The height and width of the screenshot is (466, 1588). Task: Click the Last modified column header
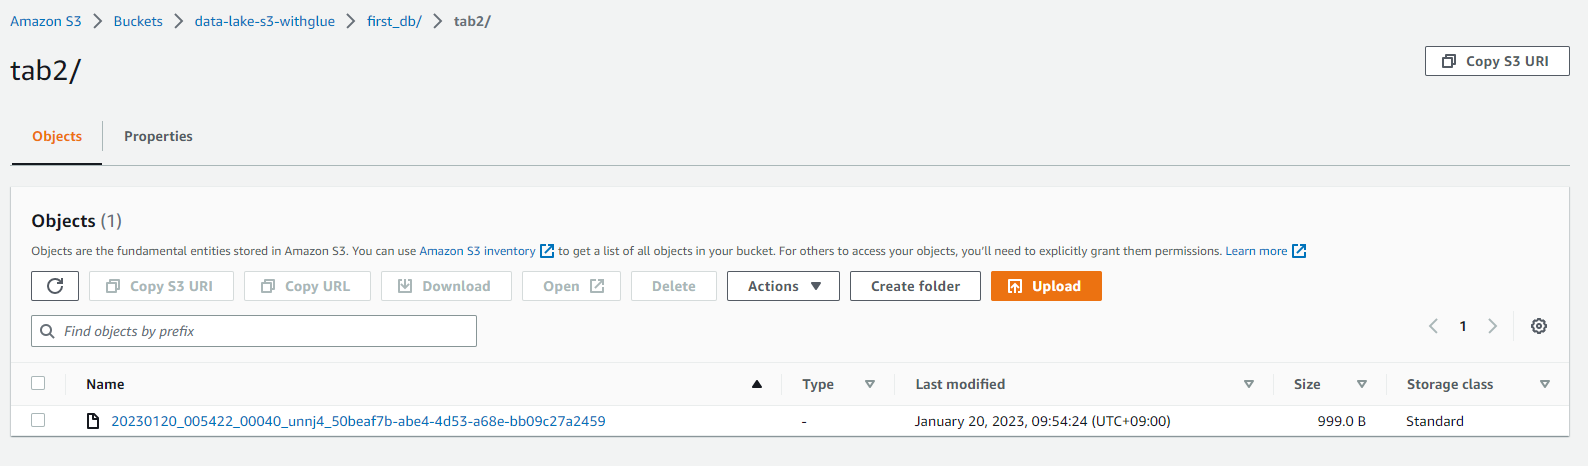coord(960,384)
